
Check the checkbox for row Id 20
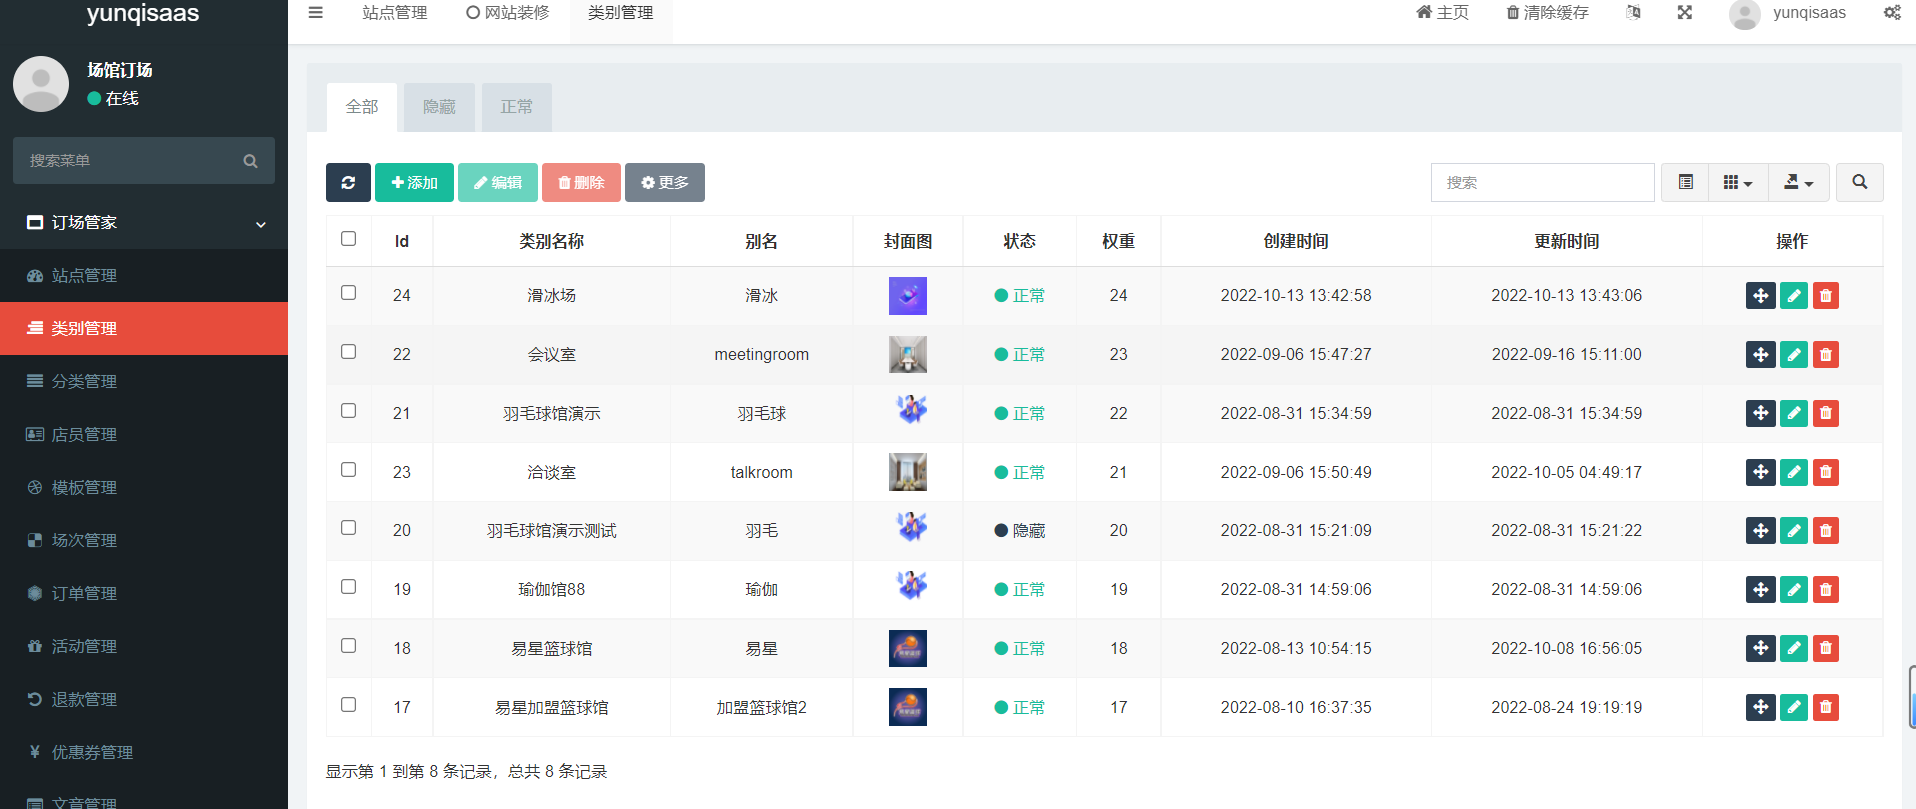coord(348,528)
